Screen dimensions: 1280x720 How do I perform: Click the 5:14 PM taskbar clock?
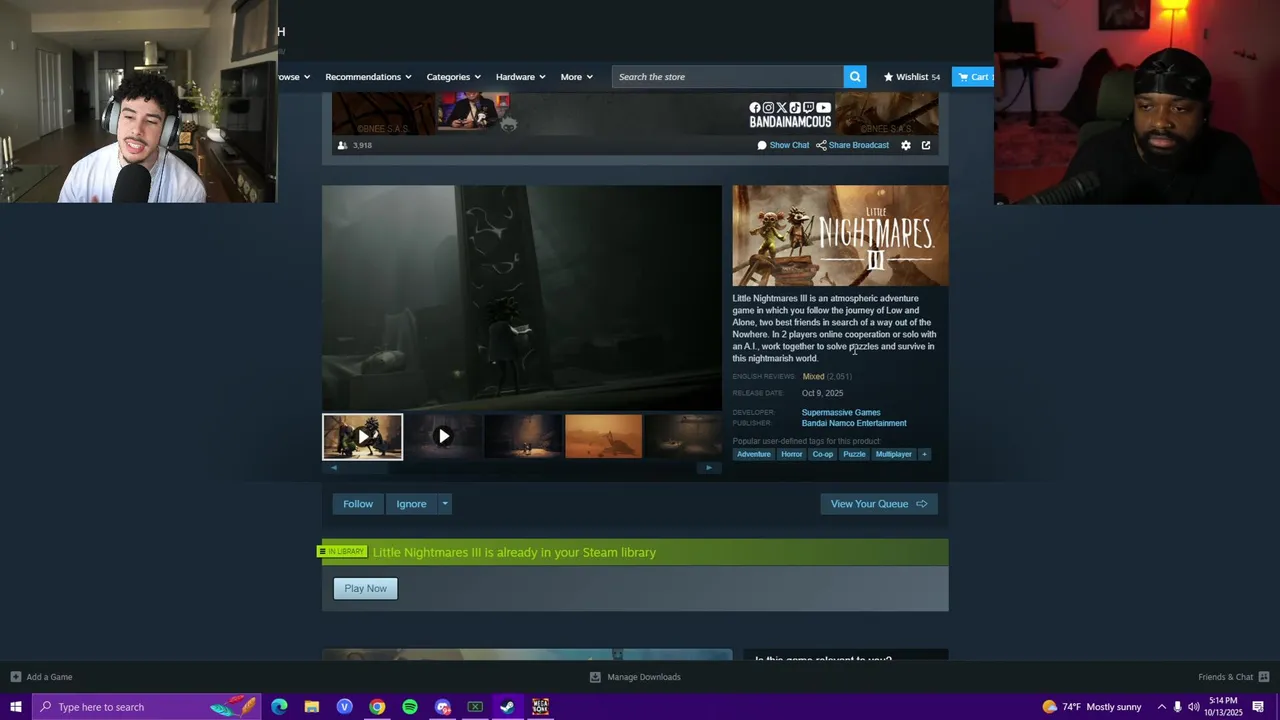(x=1222, y=707)
